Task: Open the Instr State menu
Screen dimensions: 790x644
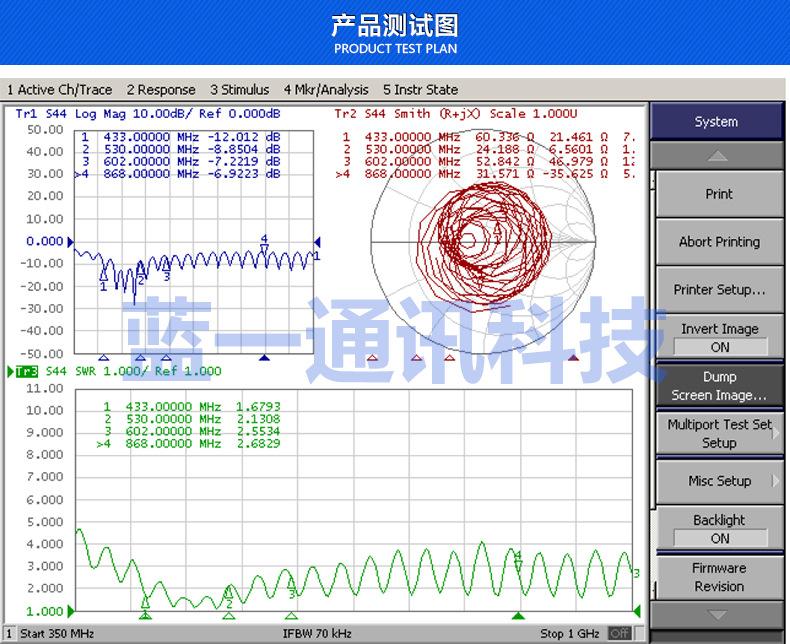Action: [x=420, y=90]
